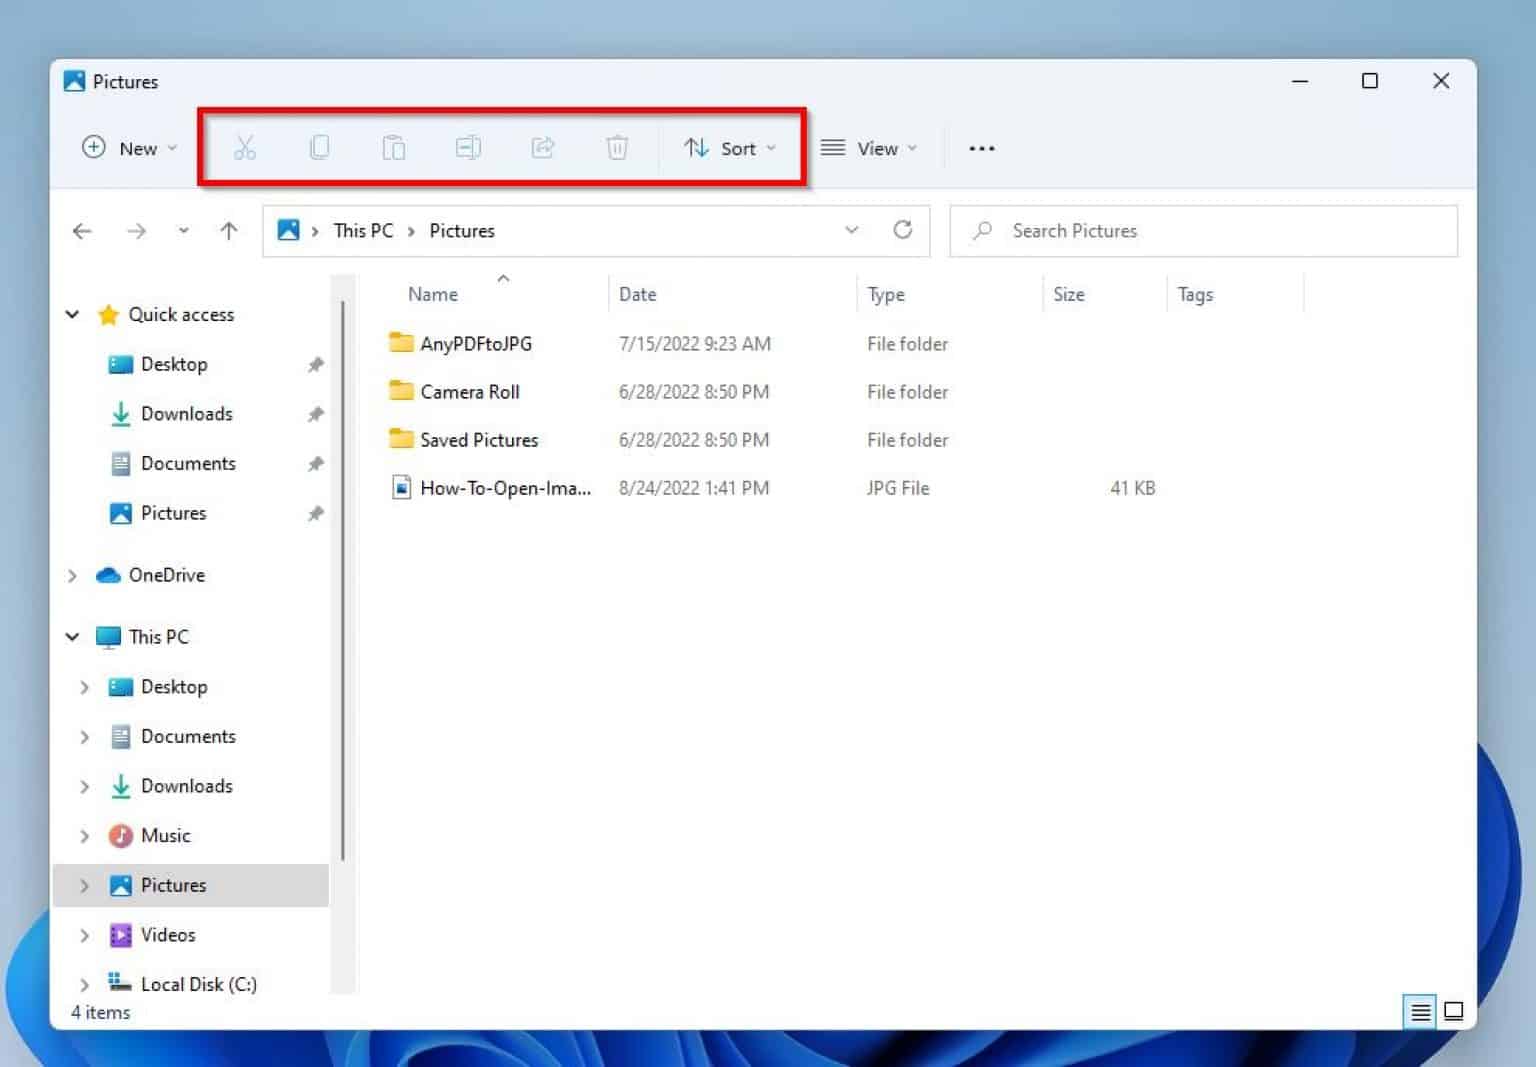Collapse the This PC section

pyautogui.click(x=71, y=636)
